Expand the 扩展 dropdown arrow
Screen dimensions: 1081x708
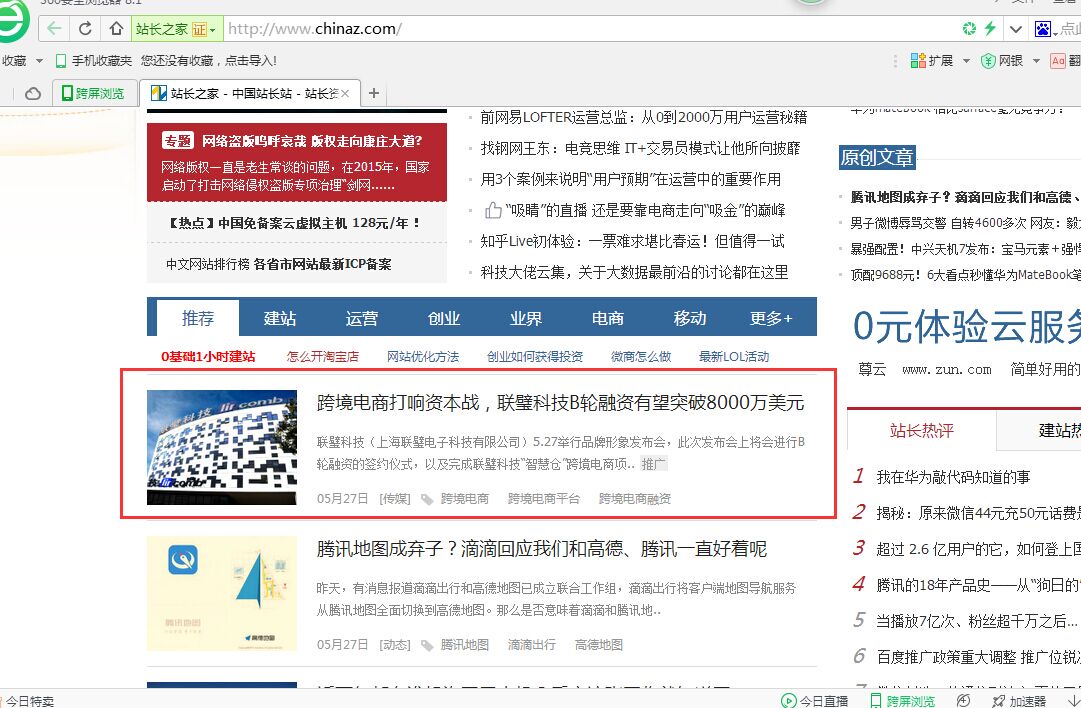tap(966, 61)
